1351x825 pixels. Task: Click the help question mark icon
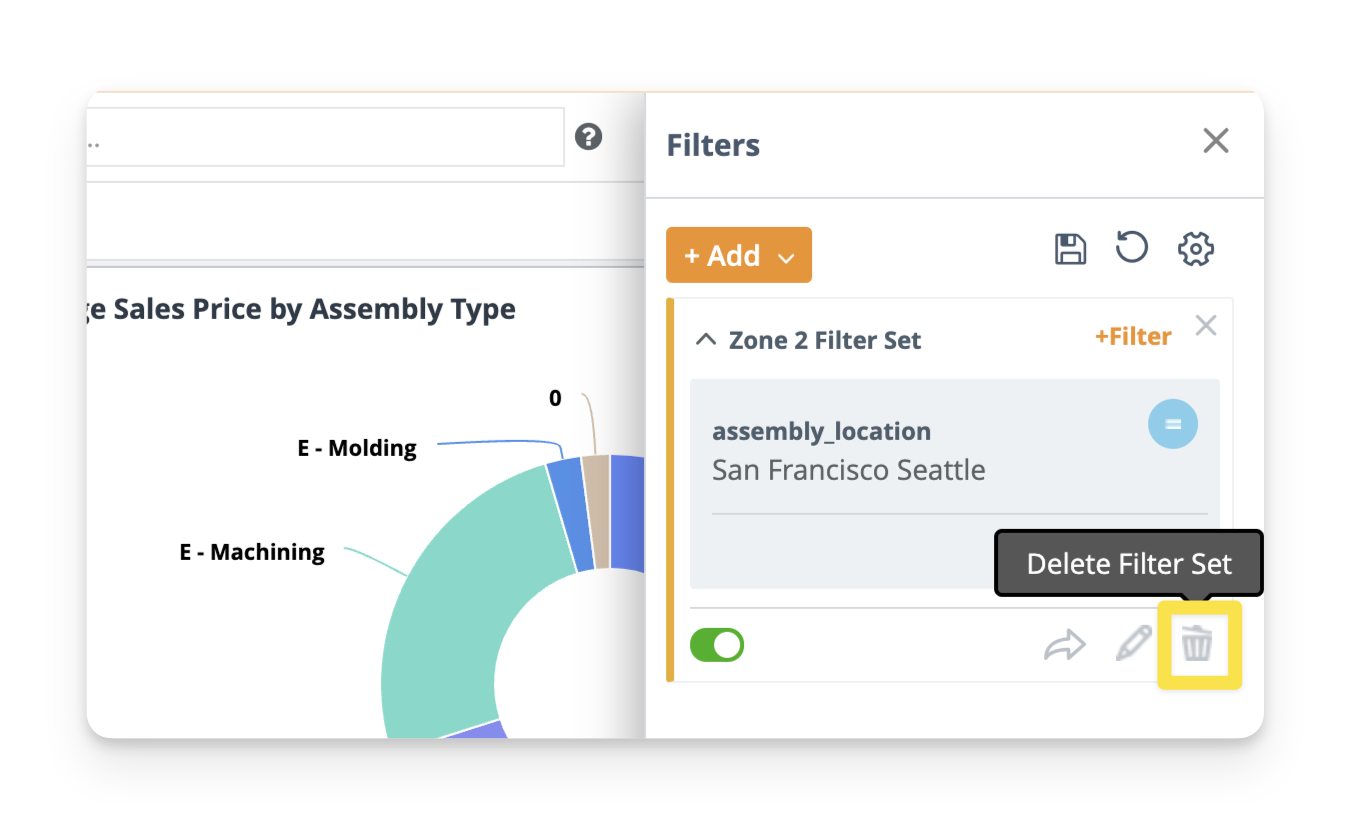(589, 137)
